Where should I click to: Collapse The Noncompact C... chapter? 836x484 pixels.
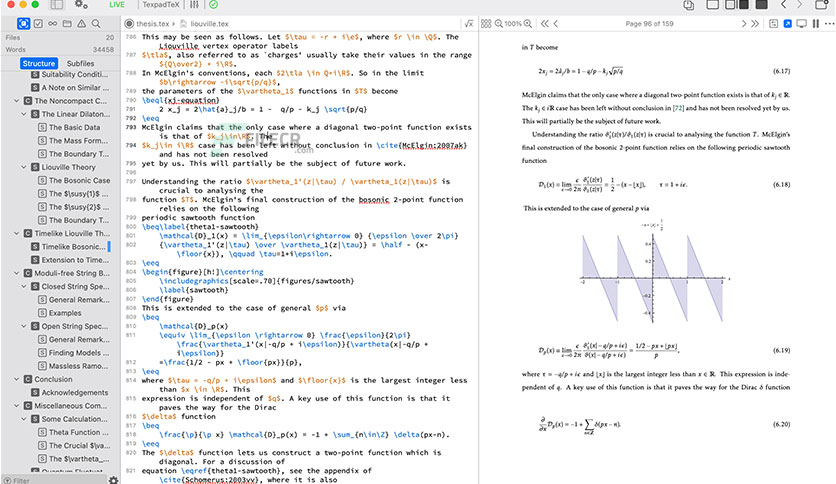pyautogui.click(x=17, y=101)
